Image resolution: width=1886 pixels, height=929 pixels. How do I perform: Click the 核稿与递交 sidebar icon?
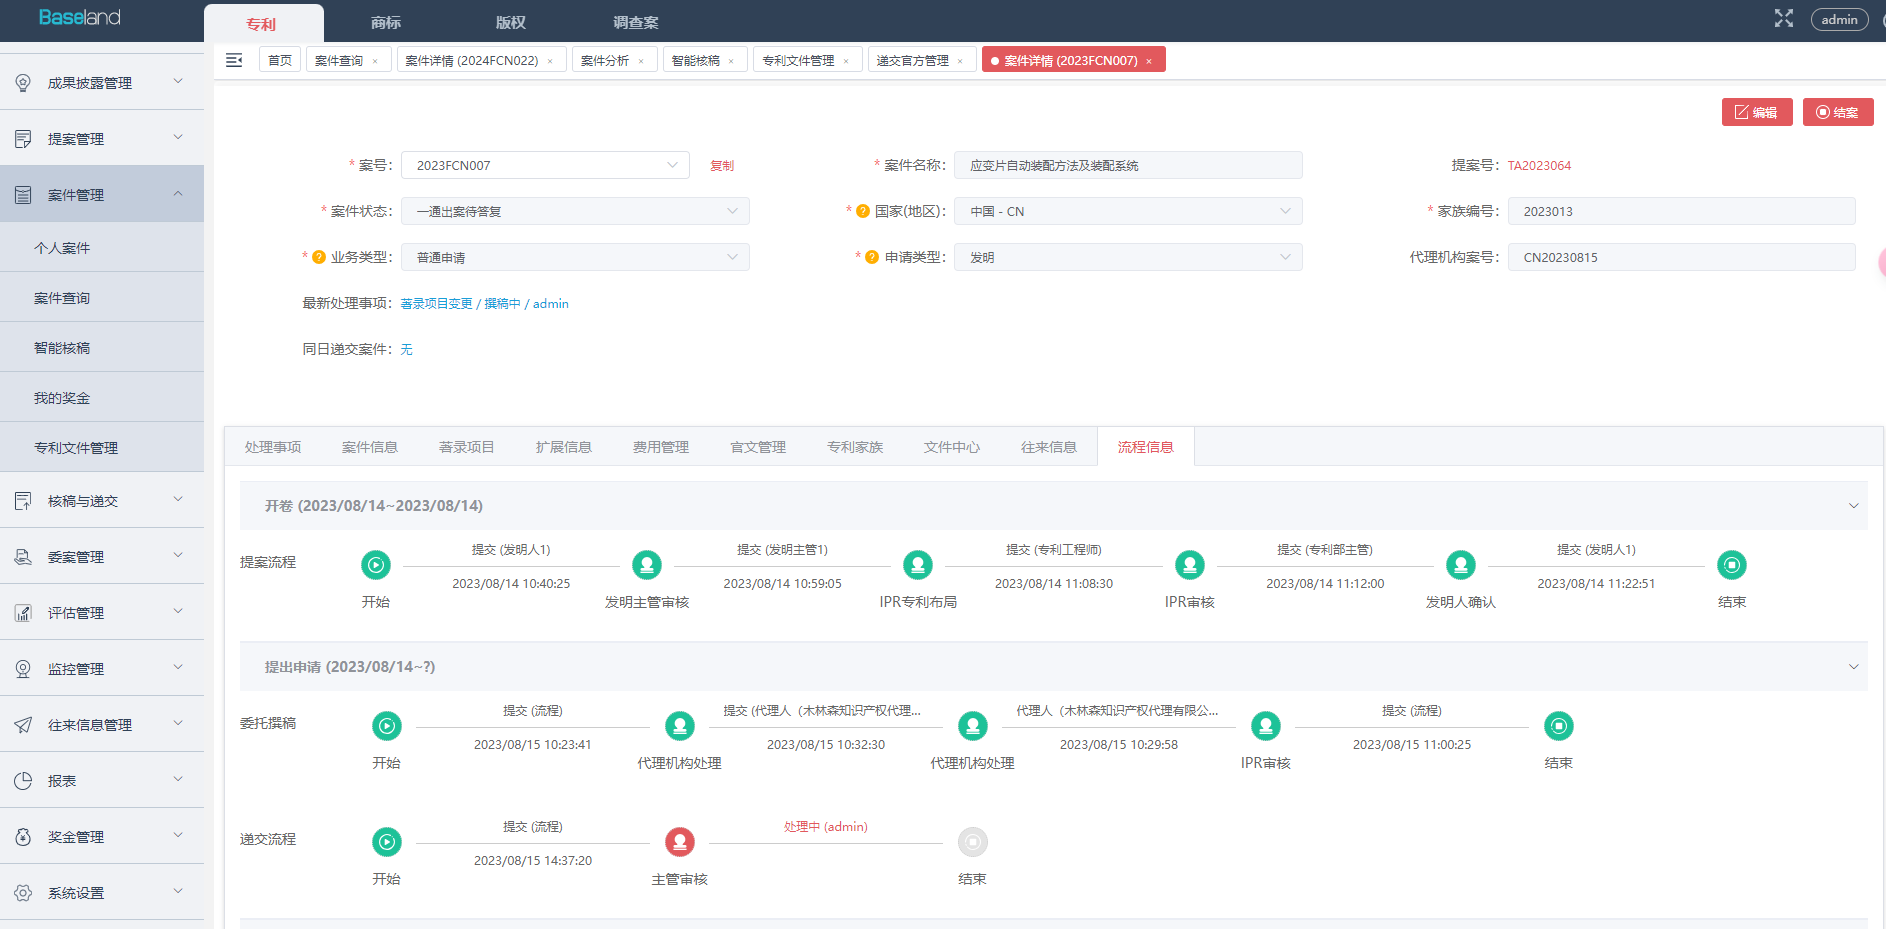pos(23,501)
